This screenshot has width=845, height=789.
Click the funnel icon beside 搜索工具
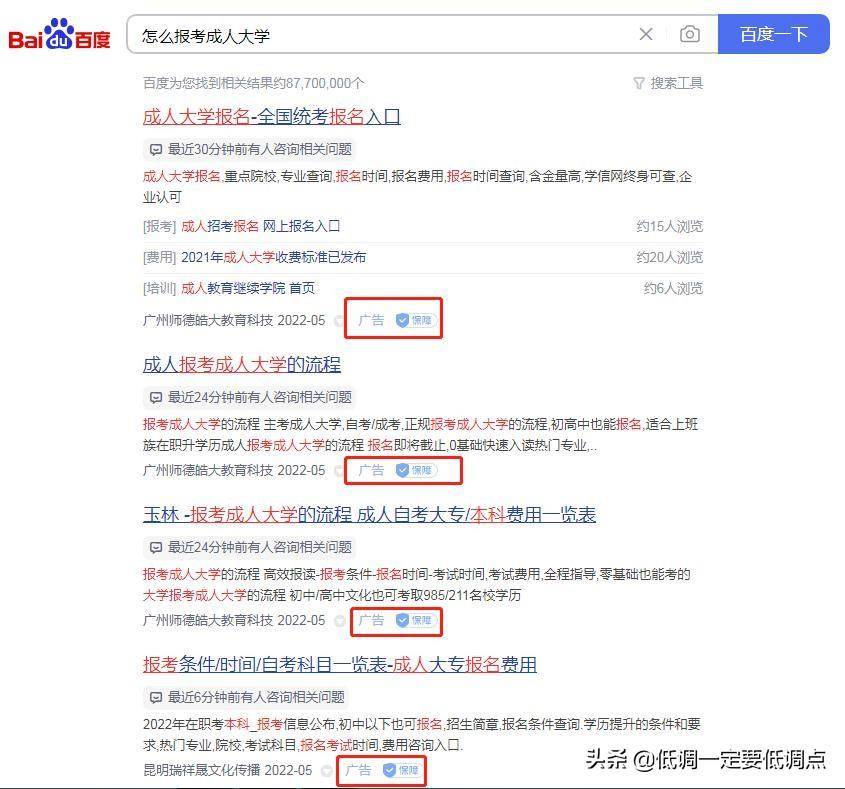[639, 84]
